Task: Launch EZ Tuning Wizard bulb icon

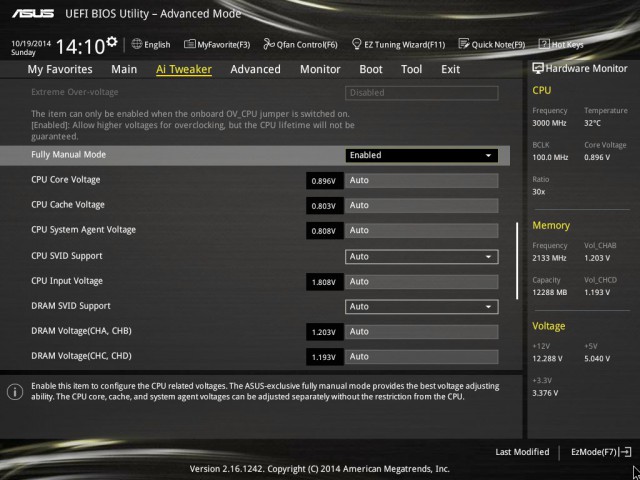Action: (357, 44)
